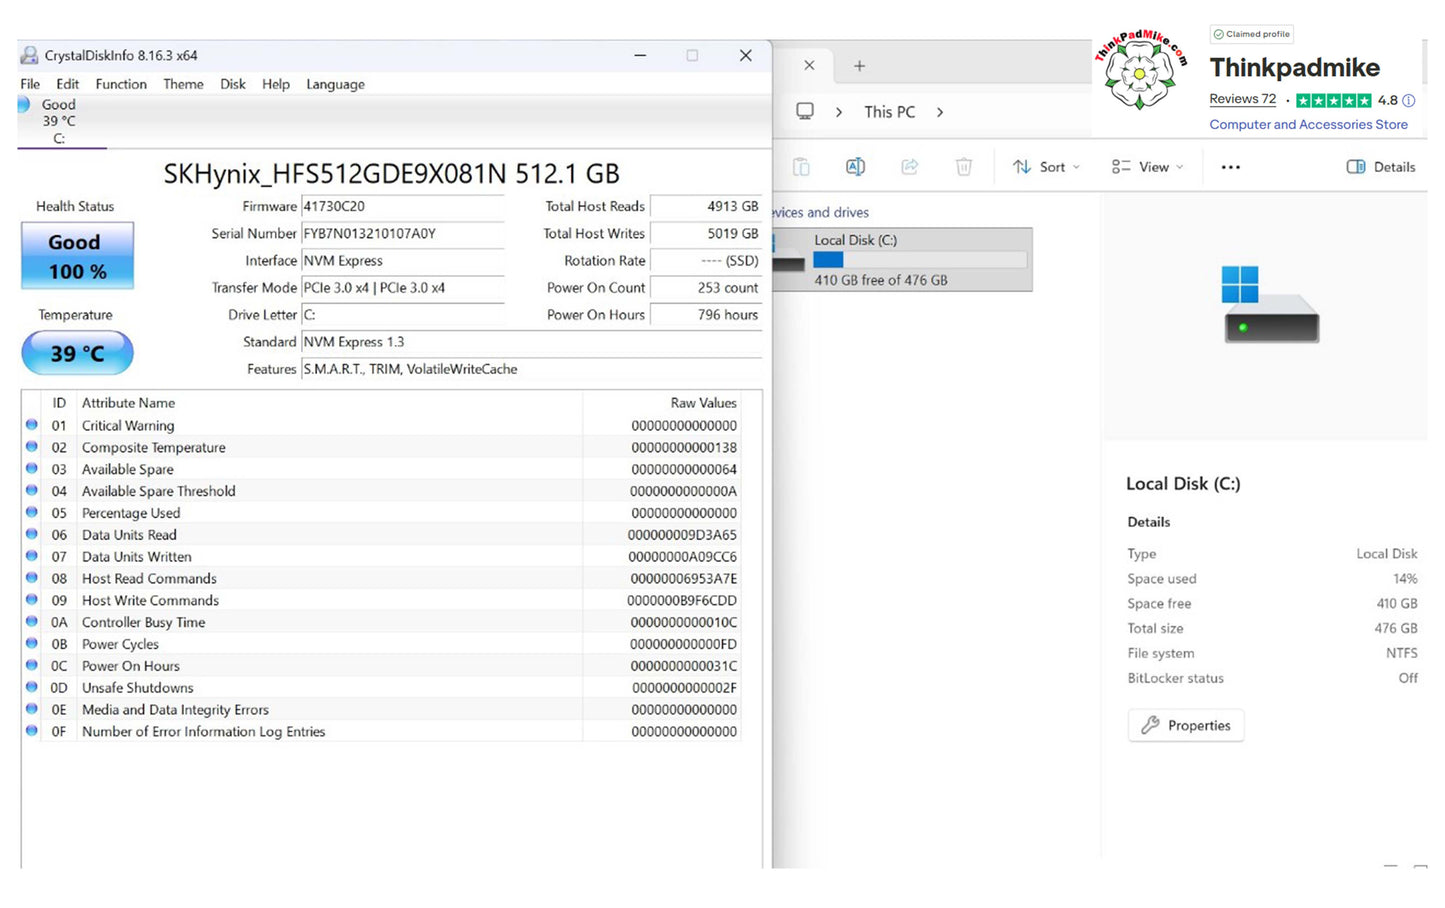
Task: Click the computer monitor icon in address bar
Action: click(805, 111)
